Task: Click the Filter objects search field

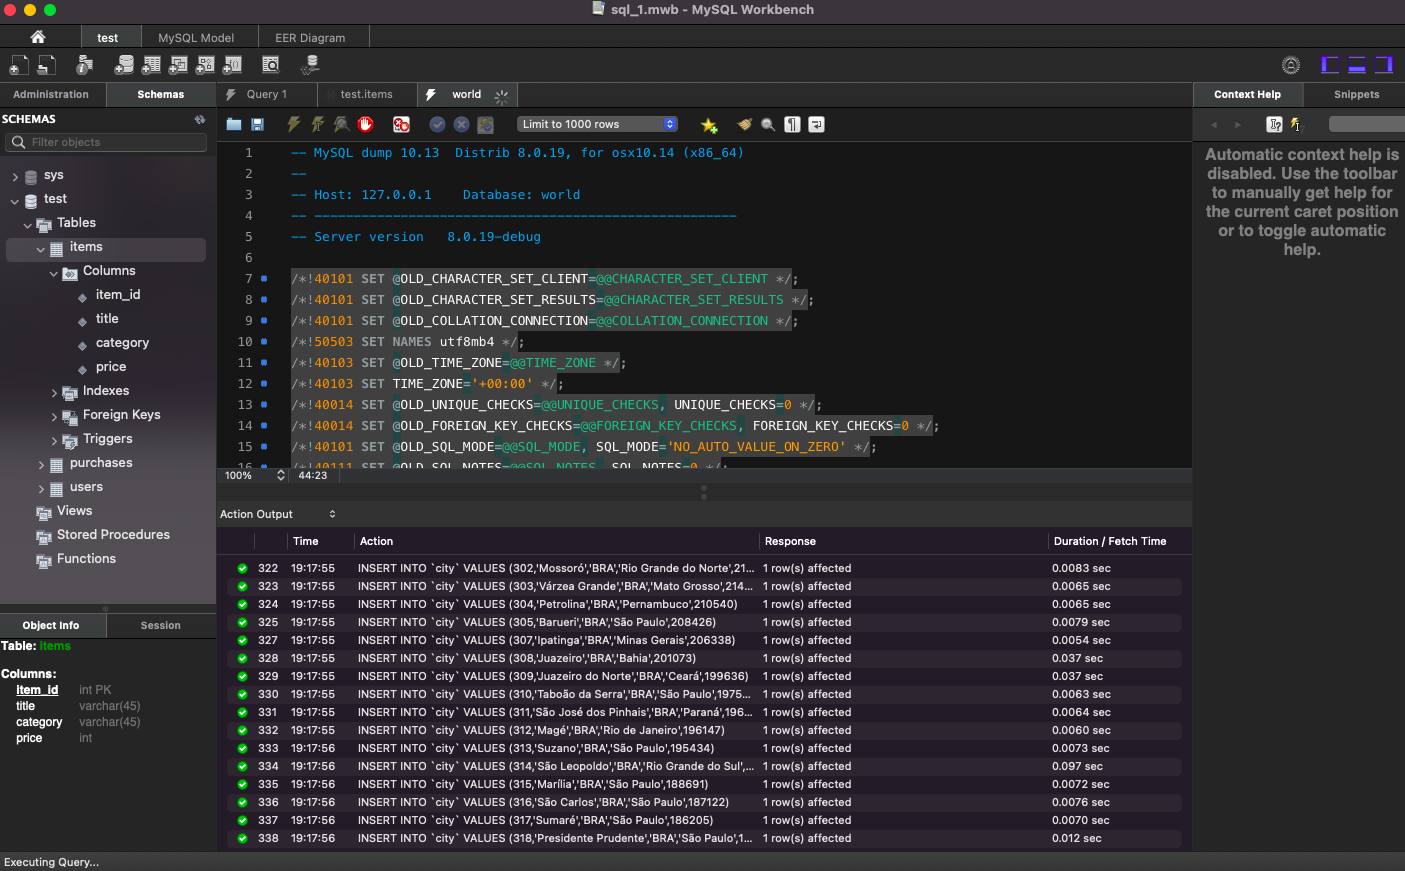Action: coord(106,142)
